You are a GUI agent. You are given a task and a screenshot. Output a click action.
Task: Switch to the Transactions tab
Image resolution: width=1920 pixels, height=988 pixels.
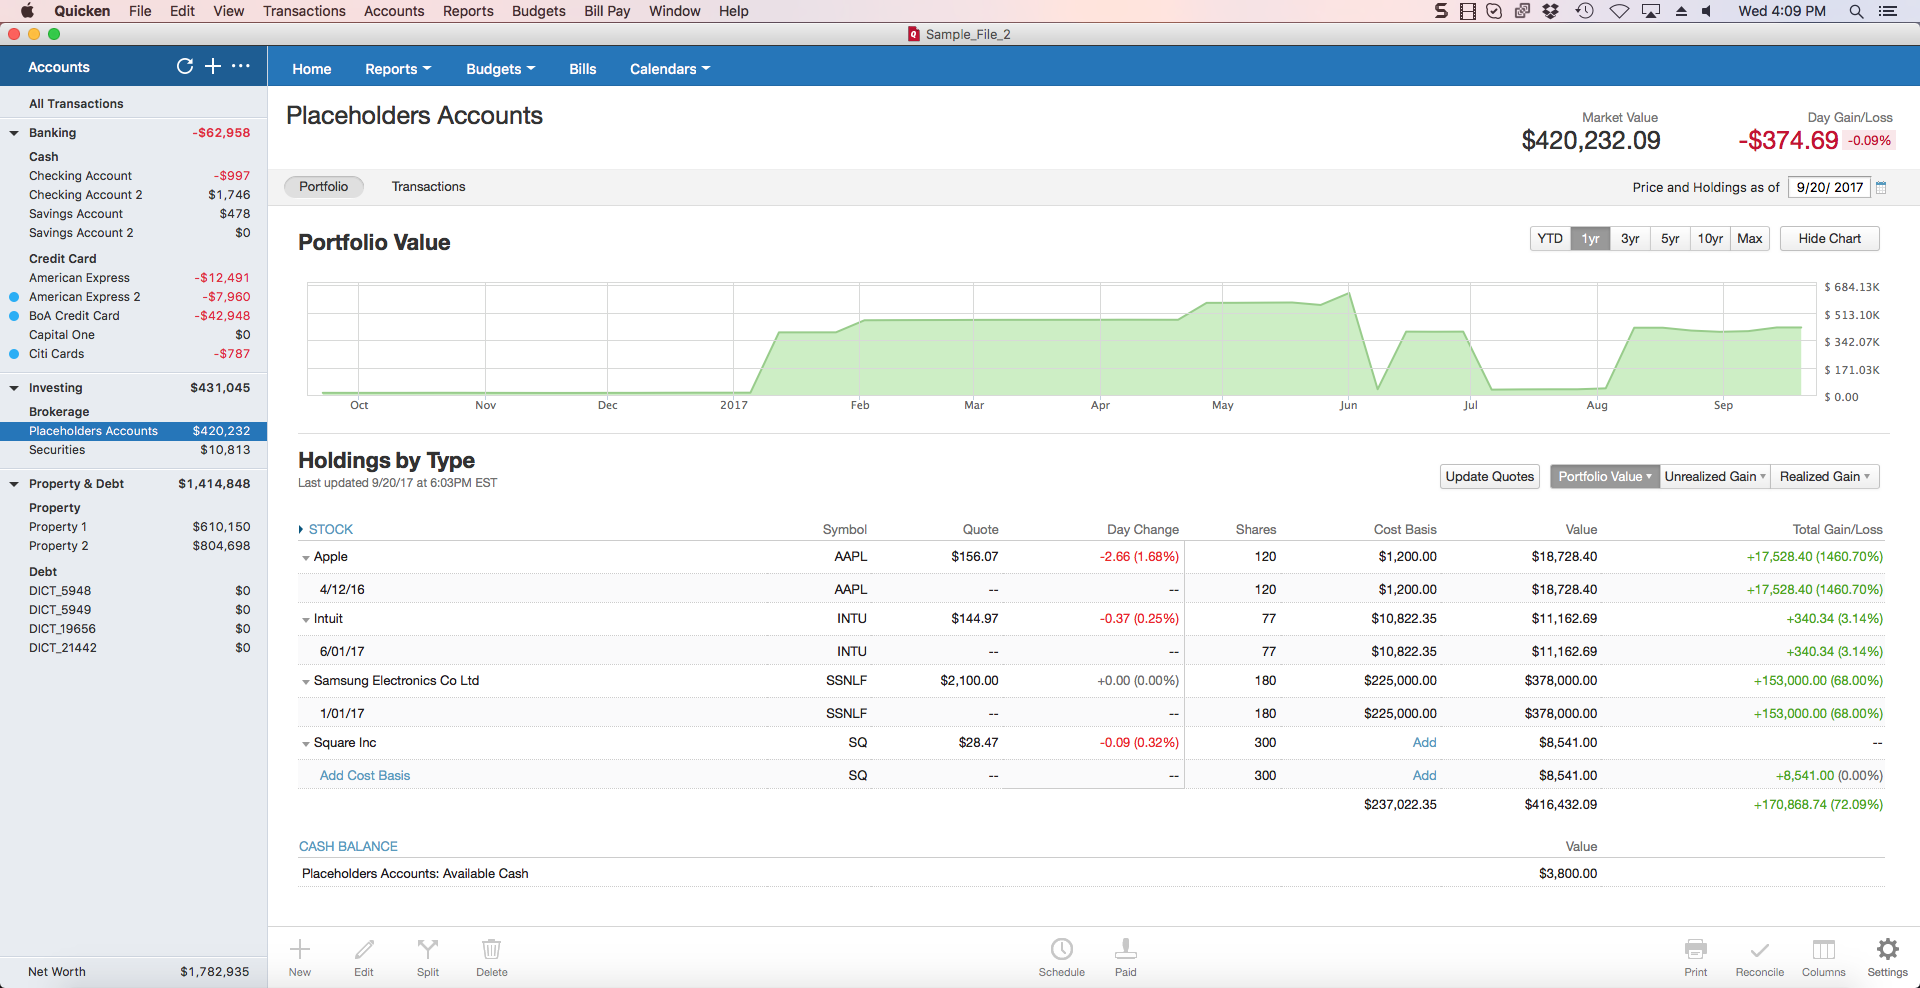[428, 187]
